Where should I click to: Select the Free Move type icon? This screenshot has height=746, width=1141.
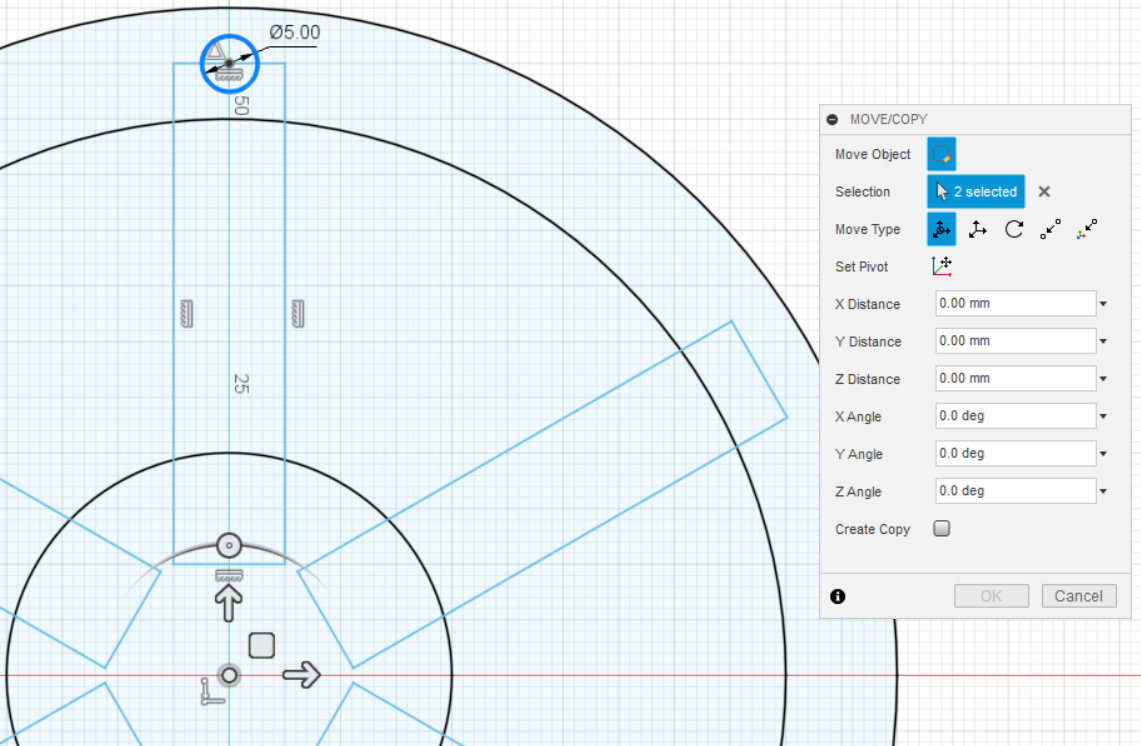tap(941, 229)
